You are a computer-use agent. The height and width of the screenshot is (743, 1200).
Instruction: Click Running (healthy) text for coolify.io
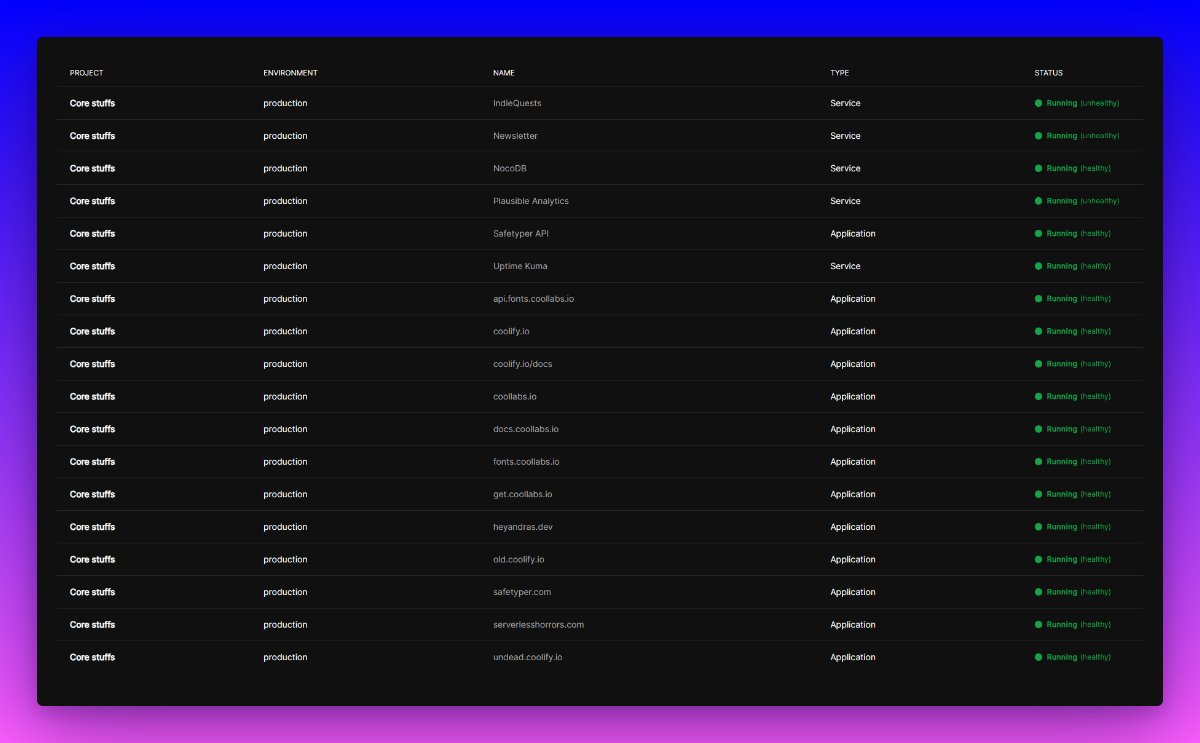click(1079, 331)
